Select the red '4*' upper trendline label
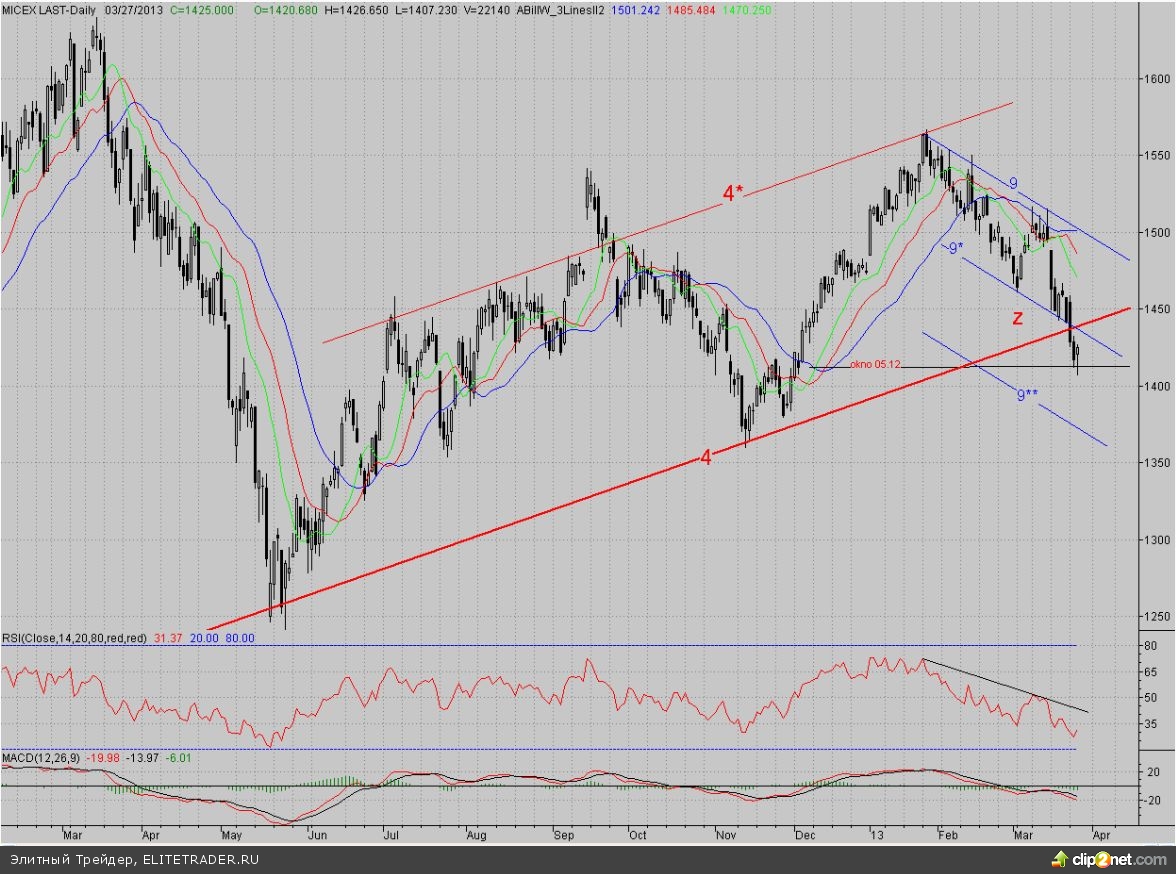1176x874 pixels. coord(733,194)
